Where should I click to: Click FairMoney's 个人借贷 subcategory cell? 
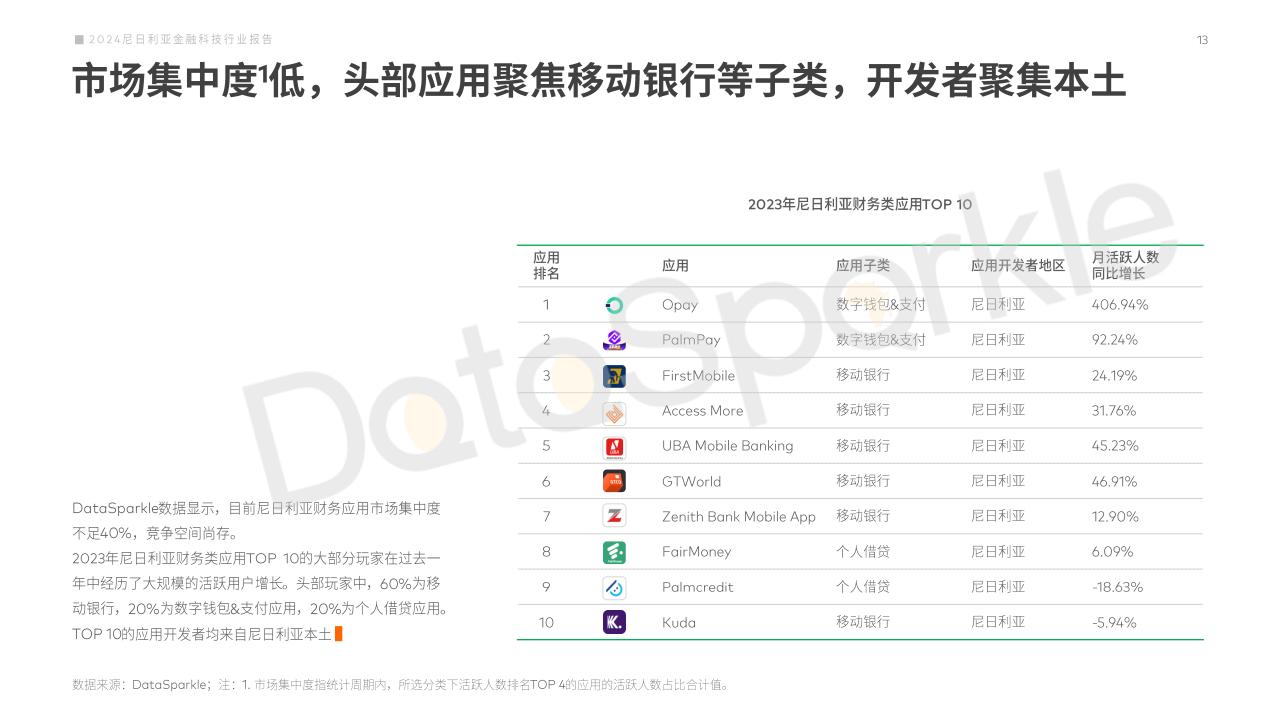pos(863,552)
